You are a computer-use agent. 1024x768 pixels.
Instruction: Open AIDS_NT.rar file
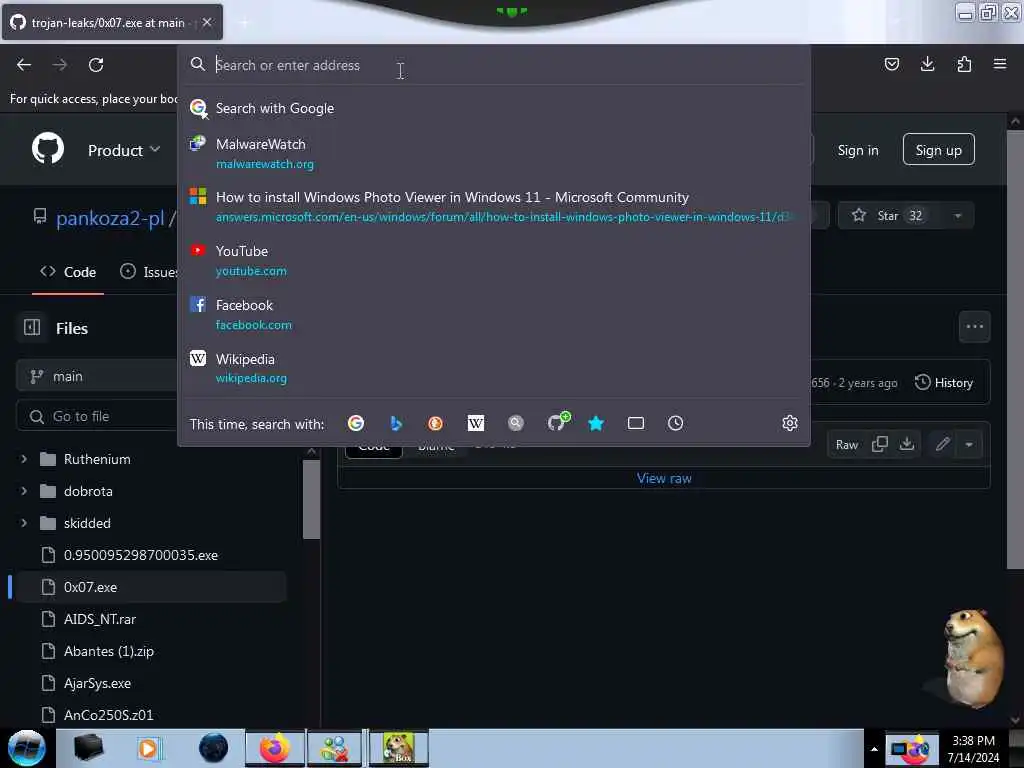pos(100,619)
